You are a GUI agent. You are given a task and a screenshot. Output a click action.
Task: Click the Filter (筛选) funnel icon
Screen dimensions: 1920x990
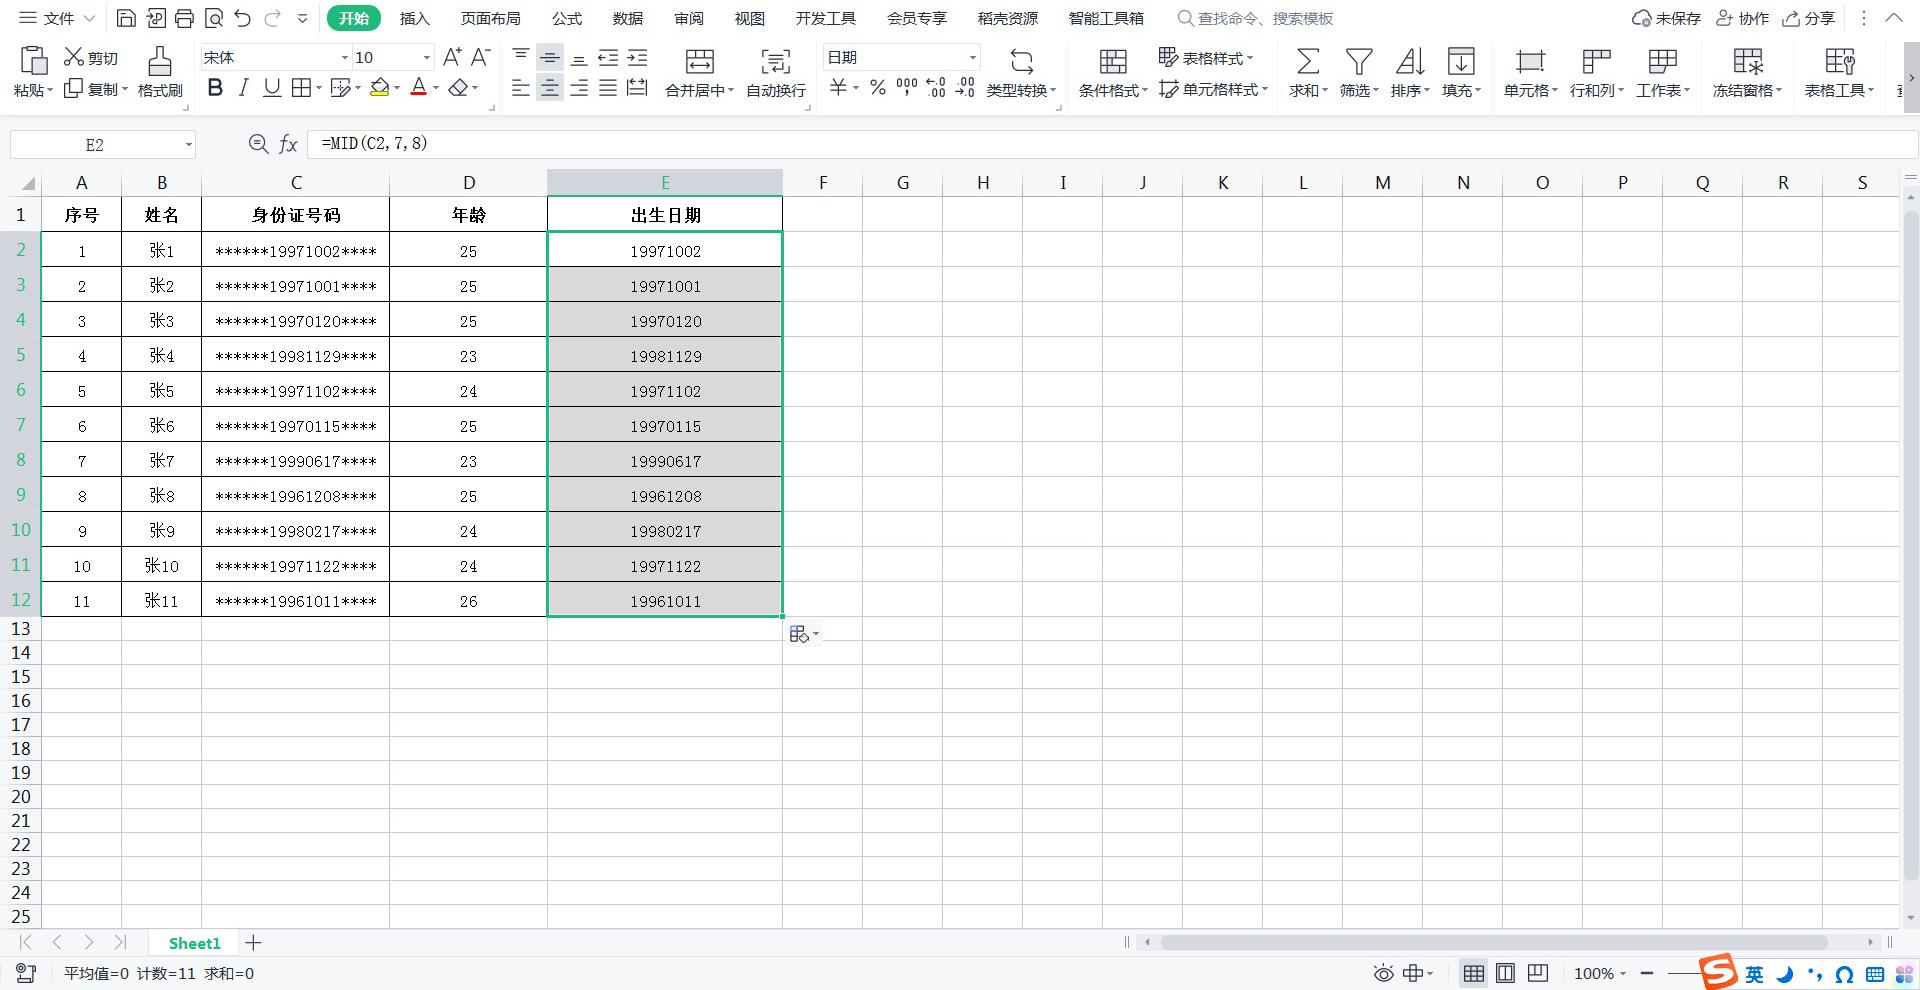(1358, 62)
